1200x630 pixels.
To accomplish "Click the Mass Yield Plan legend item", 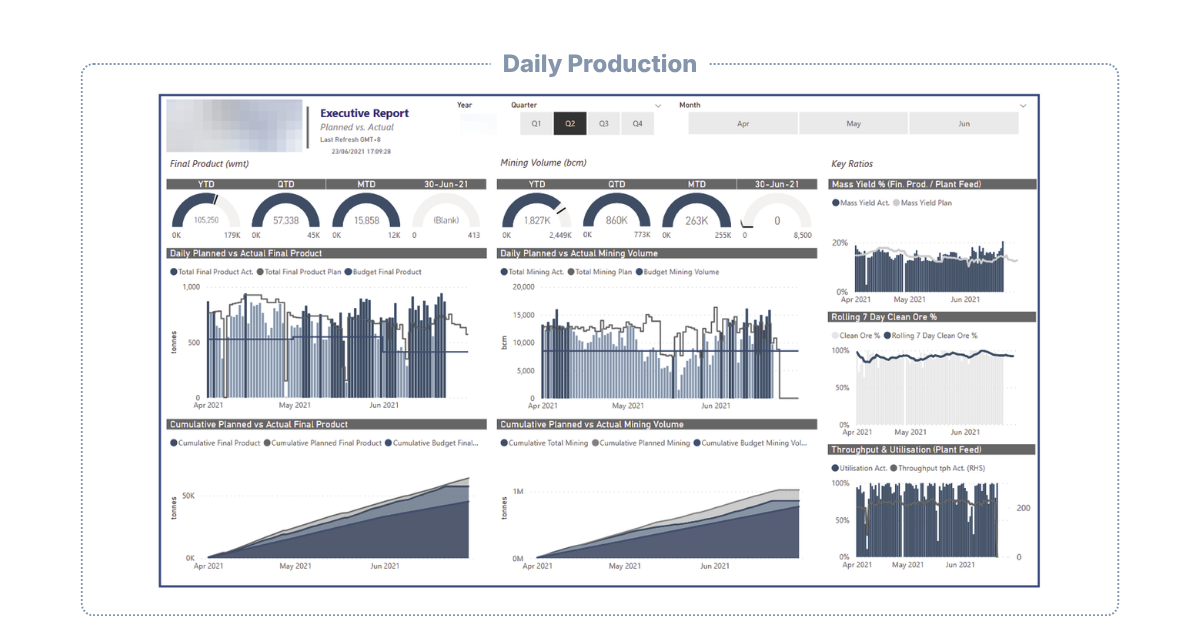I will click(923, 203).
